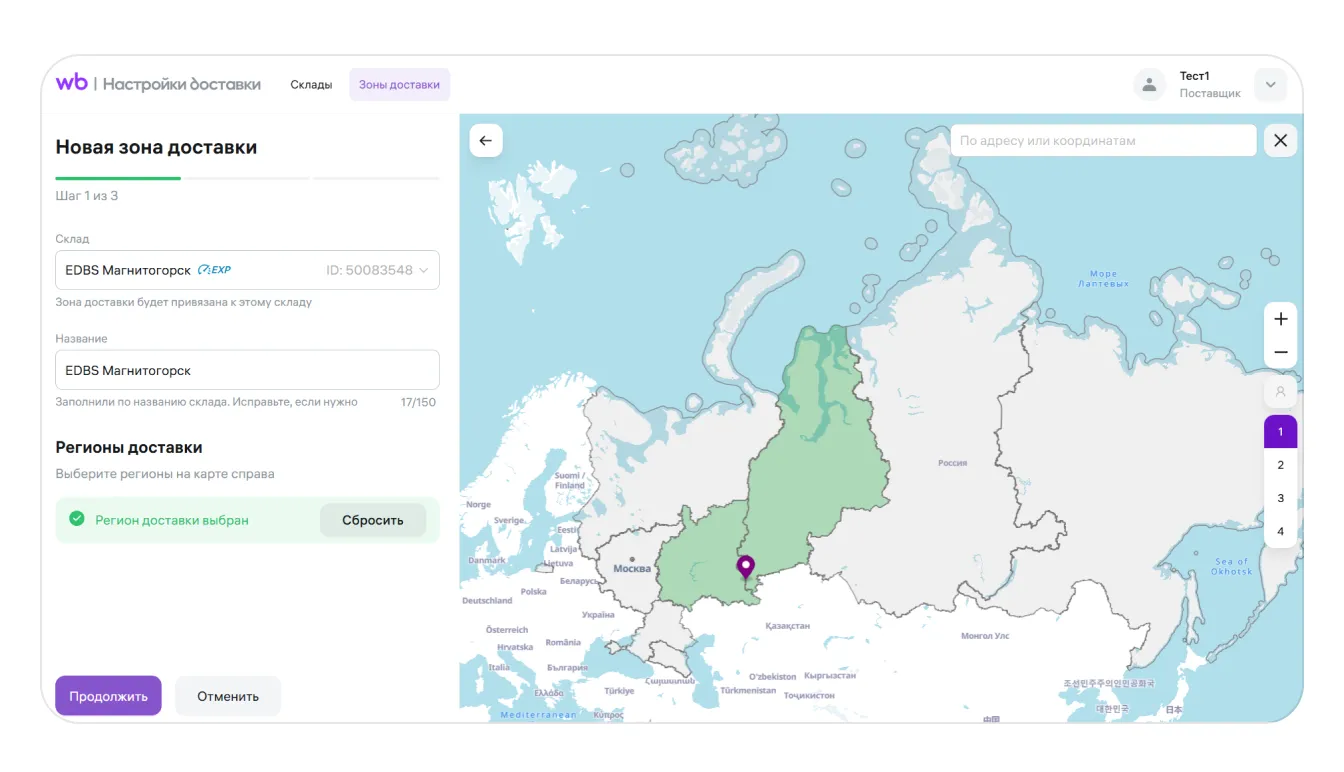Click the address or coordinates search field

point(1102,141)
